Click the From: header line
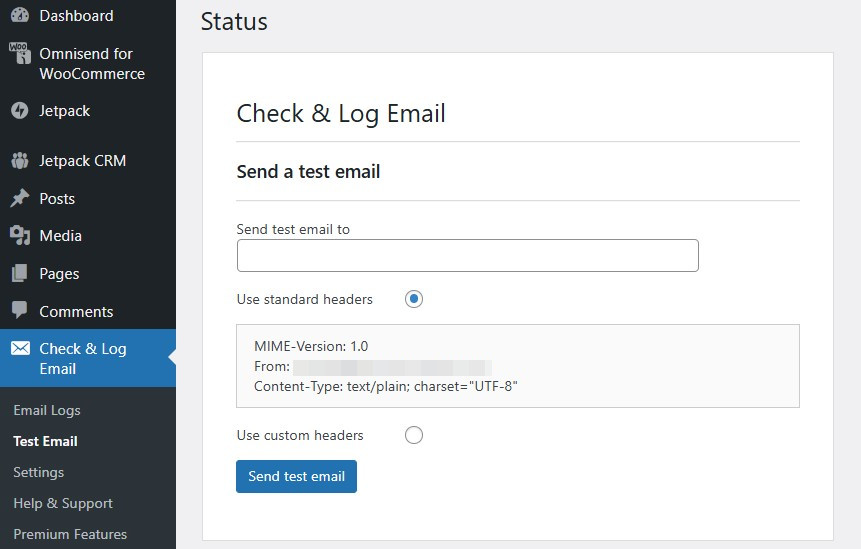861x549 pixels. [x=373, y=367]
